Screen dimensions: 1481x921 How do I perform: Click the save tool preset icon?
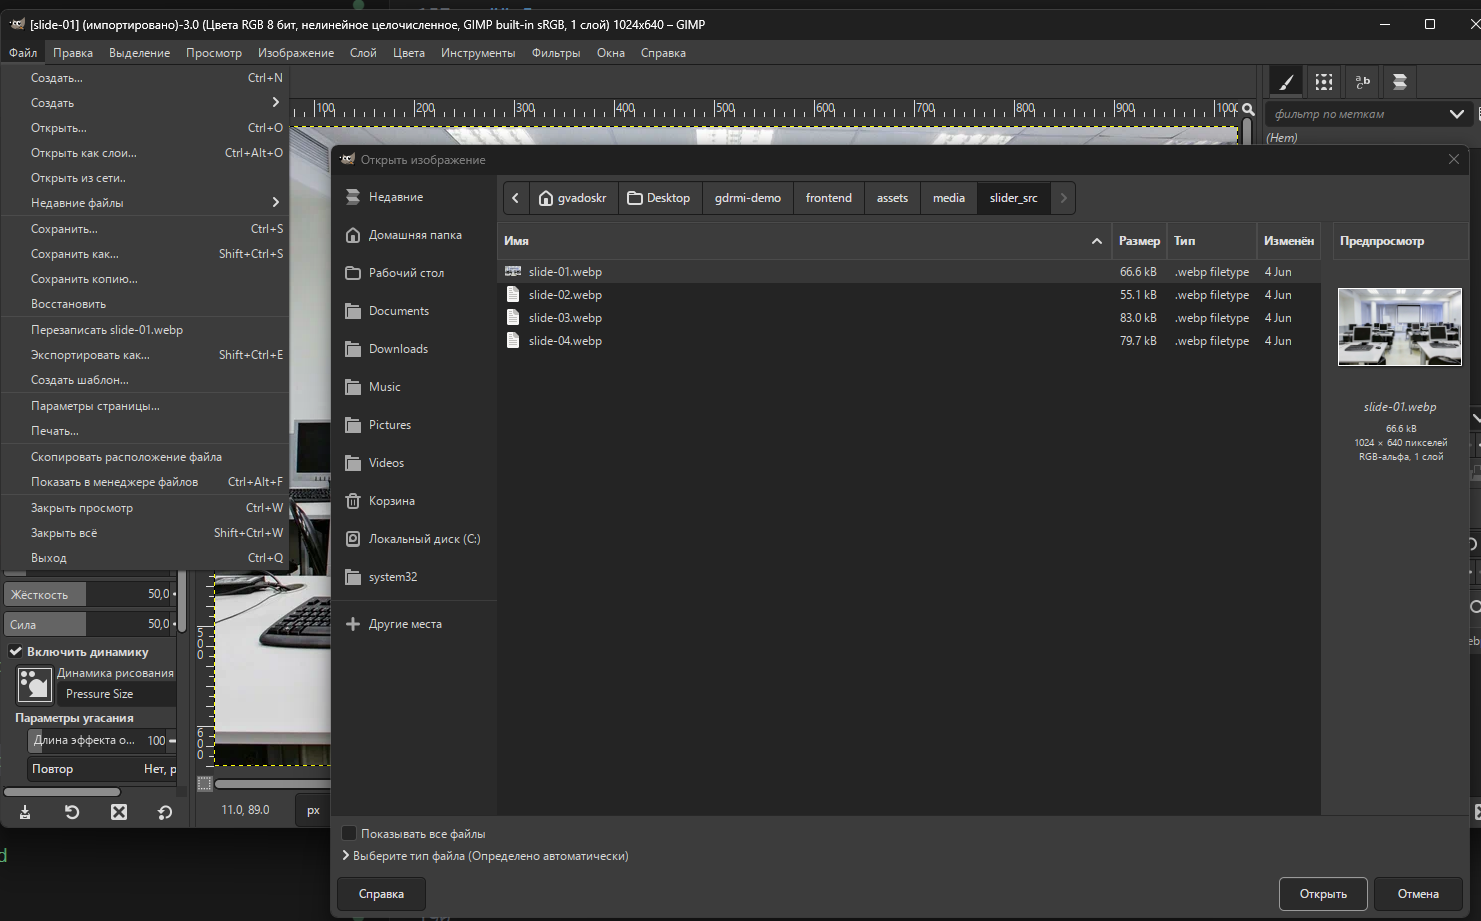point(25,812)
